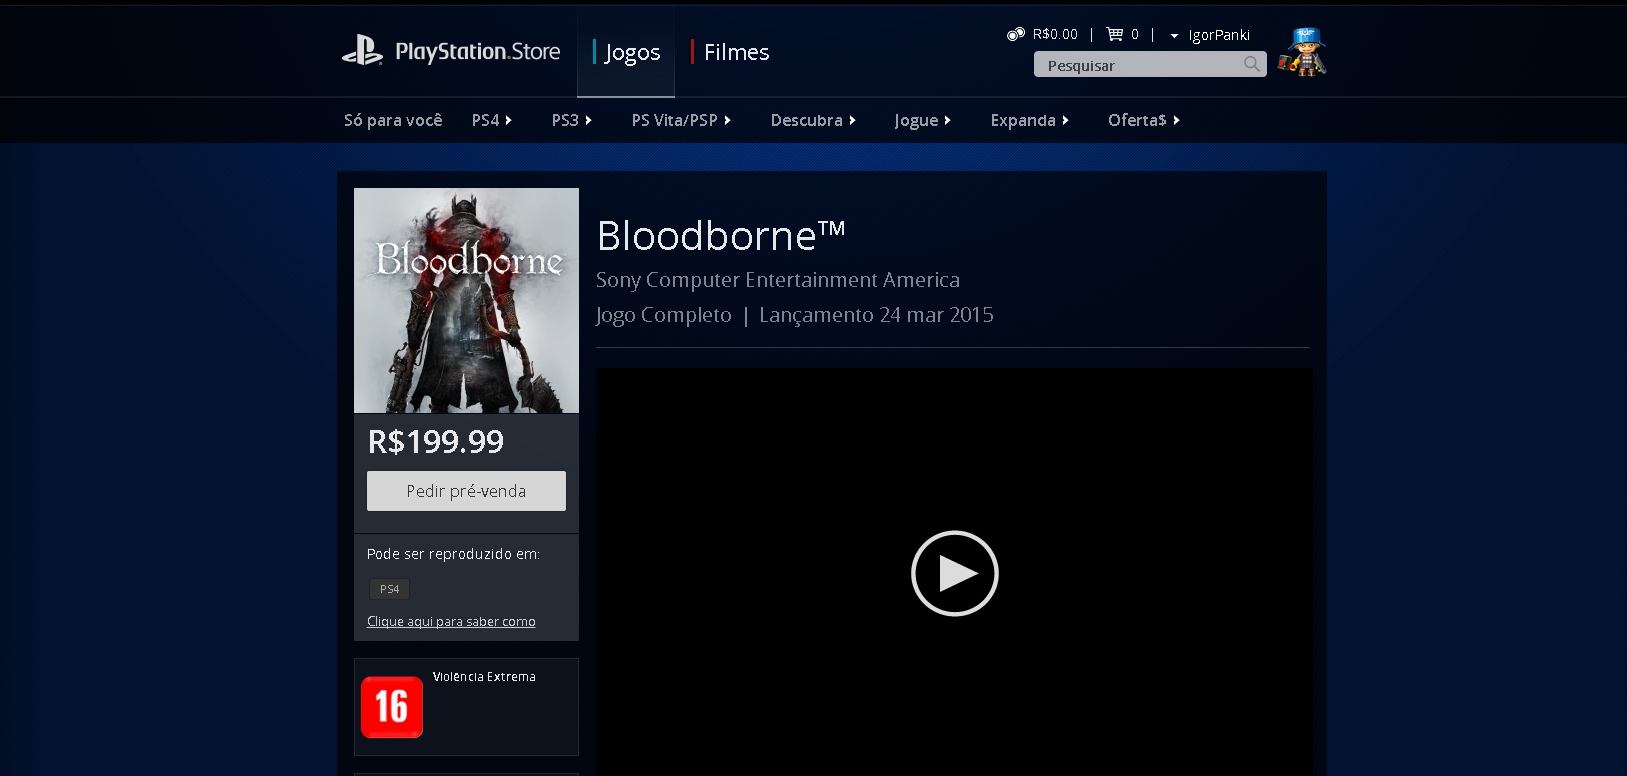This screenshot has height=776, width=1627.
Task: Click the Jogo Completo label
Action: pyautogui.click(x=664, y=315)
